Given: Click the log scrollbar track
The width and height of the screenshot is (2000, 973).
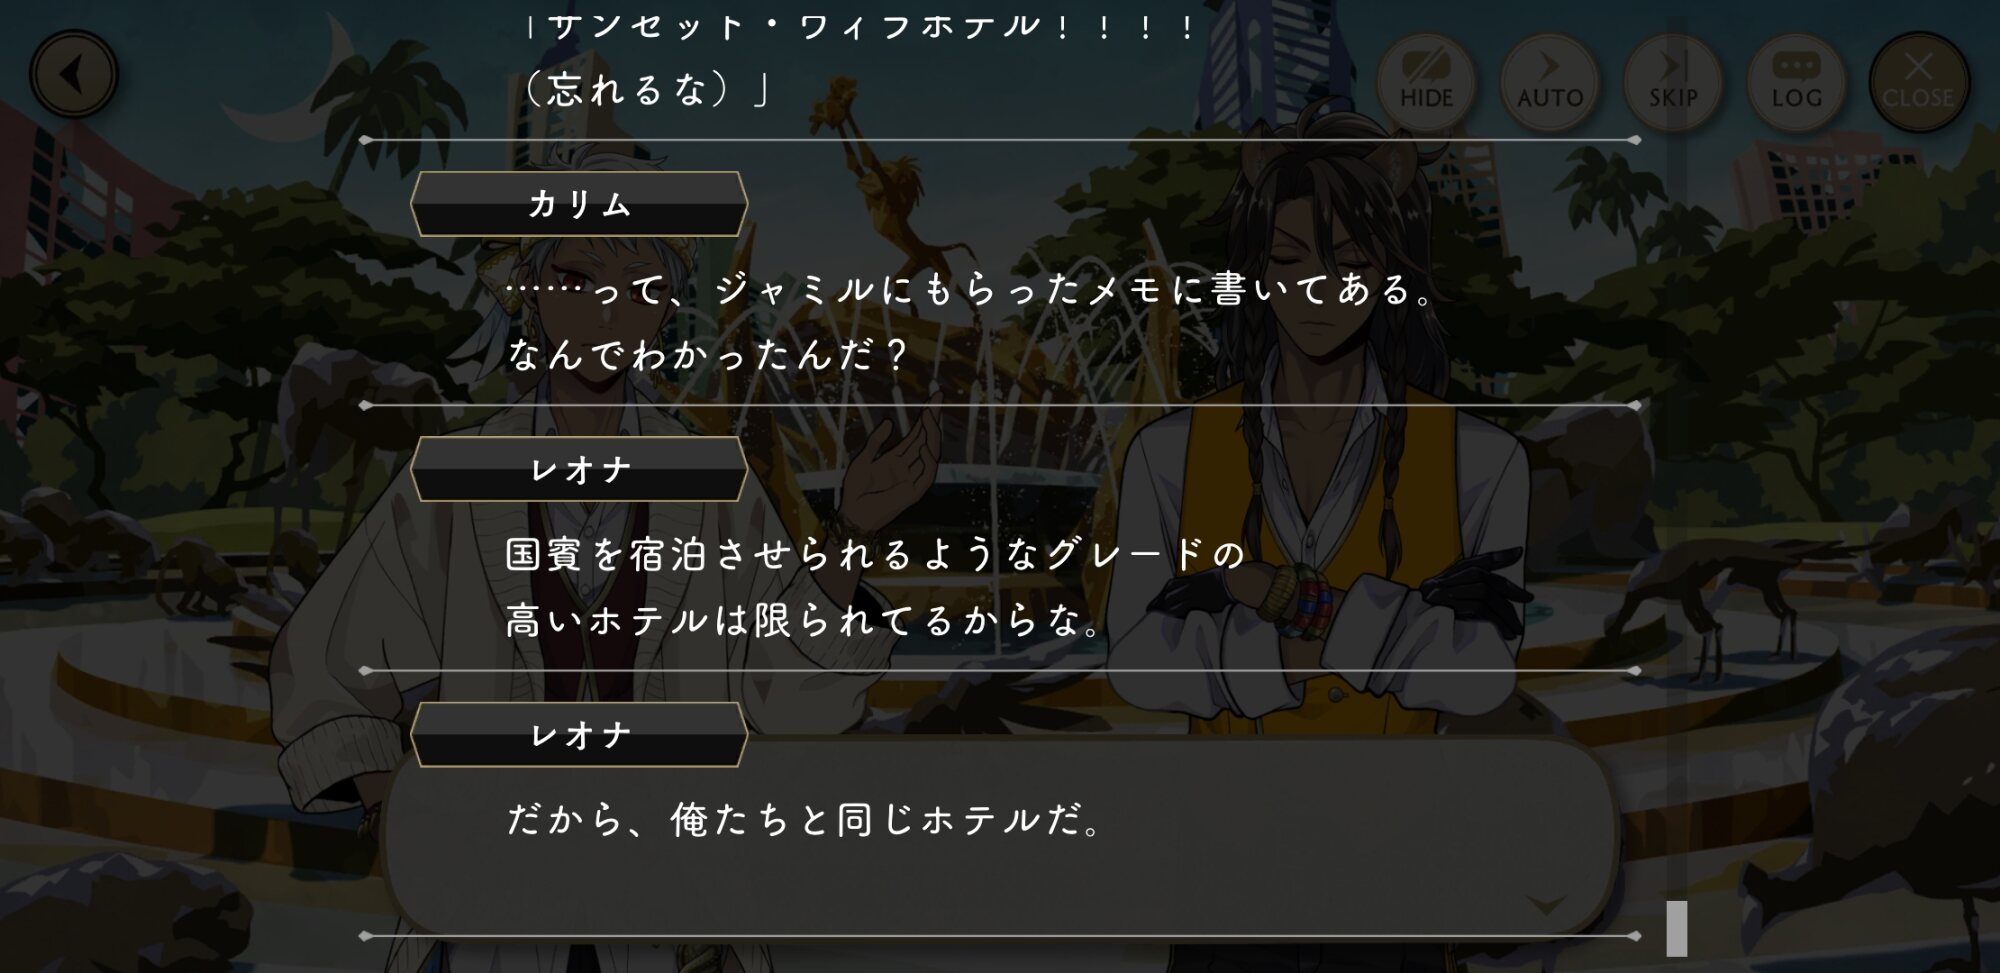Looking at the screenshot, I should (x=1677, y=485).
